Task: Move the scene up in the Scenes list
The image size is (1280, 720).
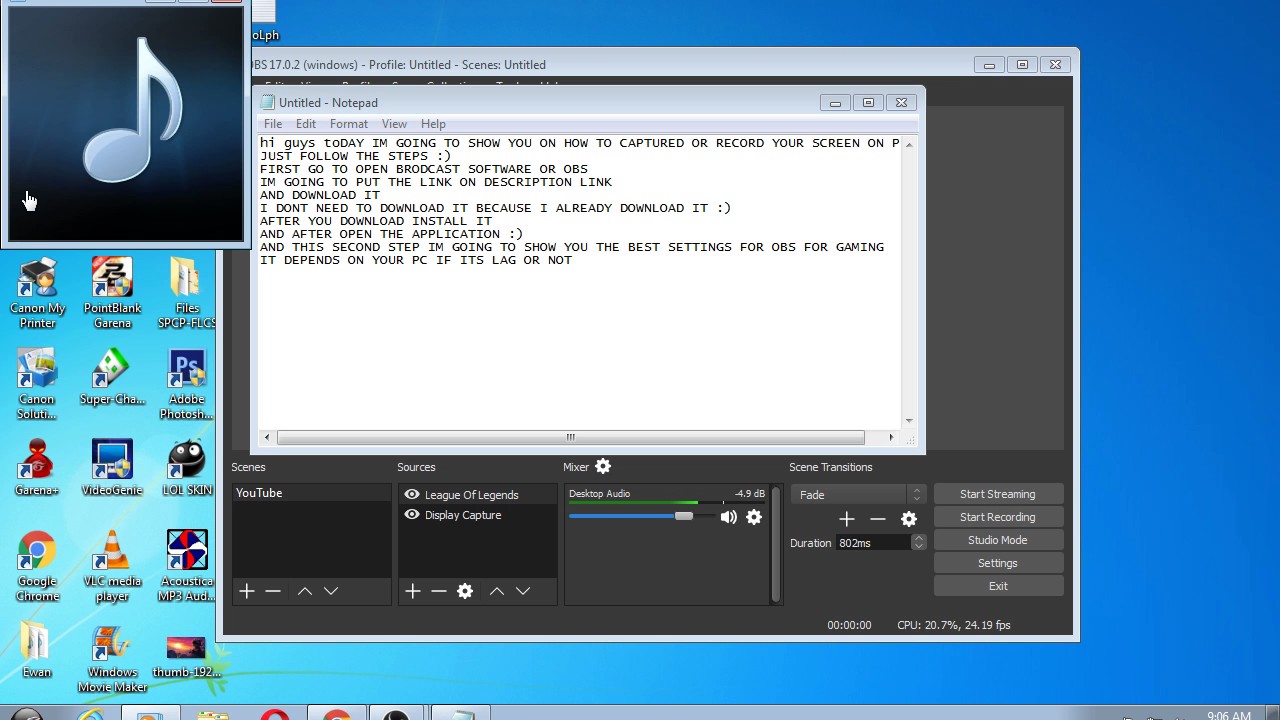Action: (305, 591)
